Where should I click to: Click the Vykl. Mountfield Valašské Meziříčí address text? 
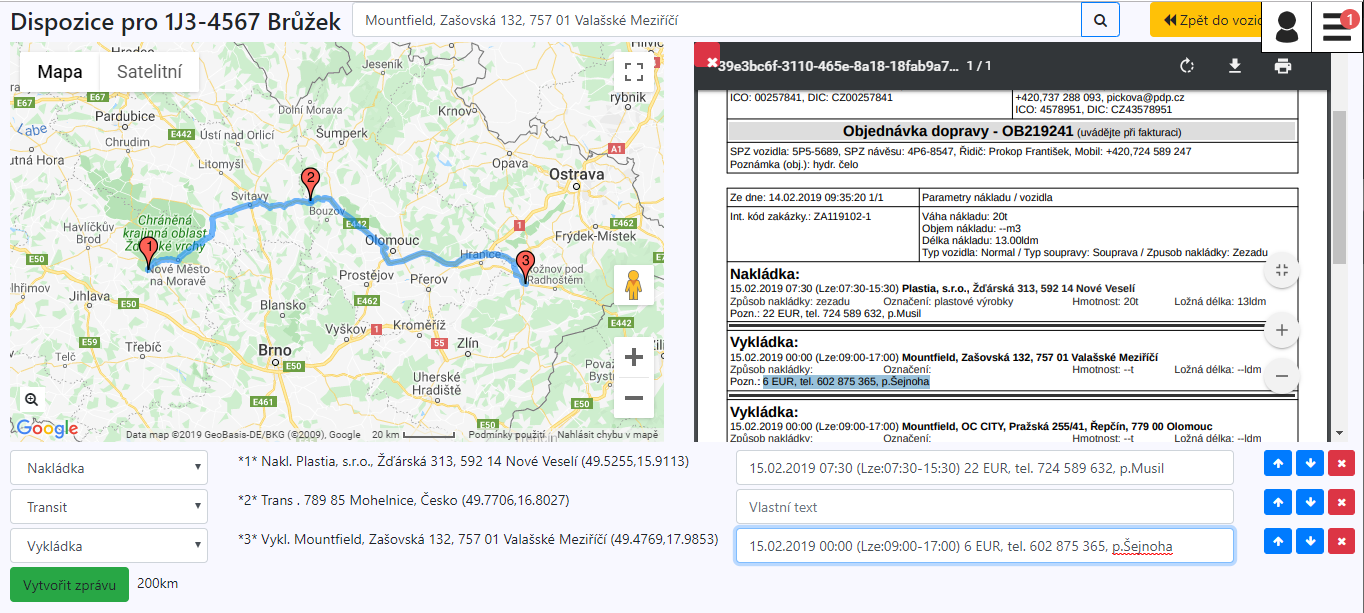478,539
